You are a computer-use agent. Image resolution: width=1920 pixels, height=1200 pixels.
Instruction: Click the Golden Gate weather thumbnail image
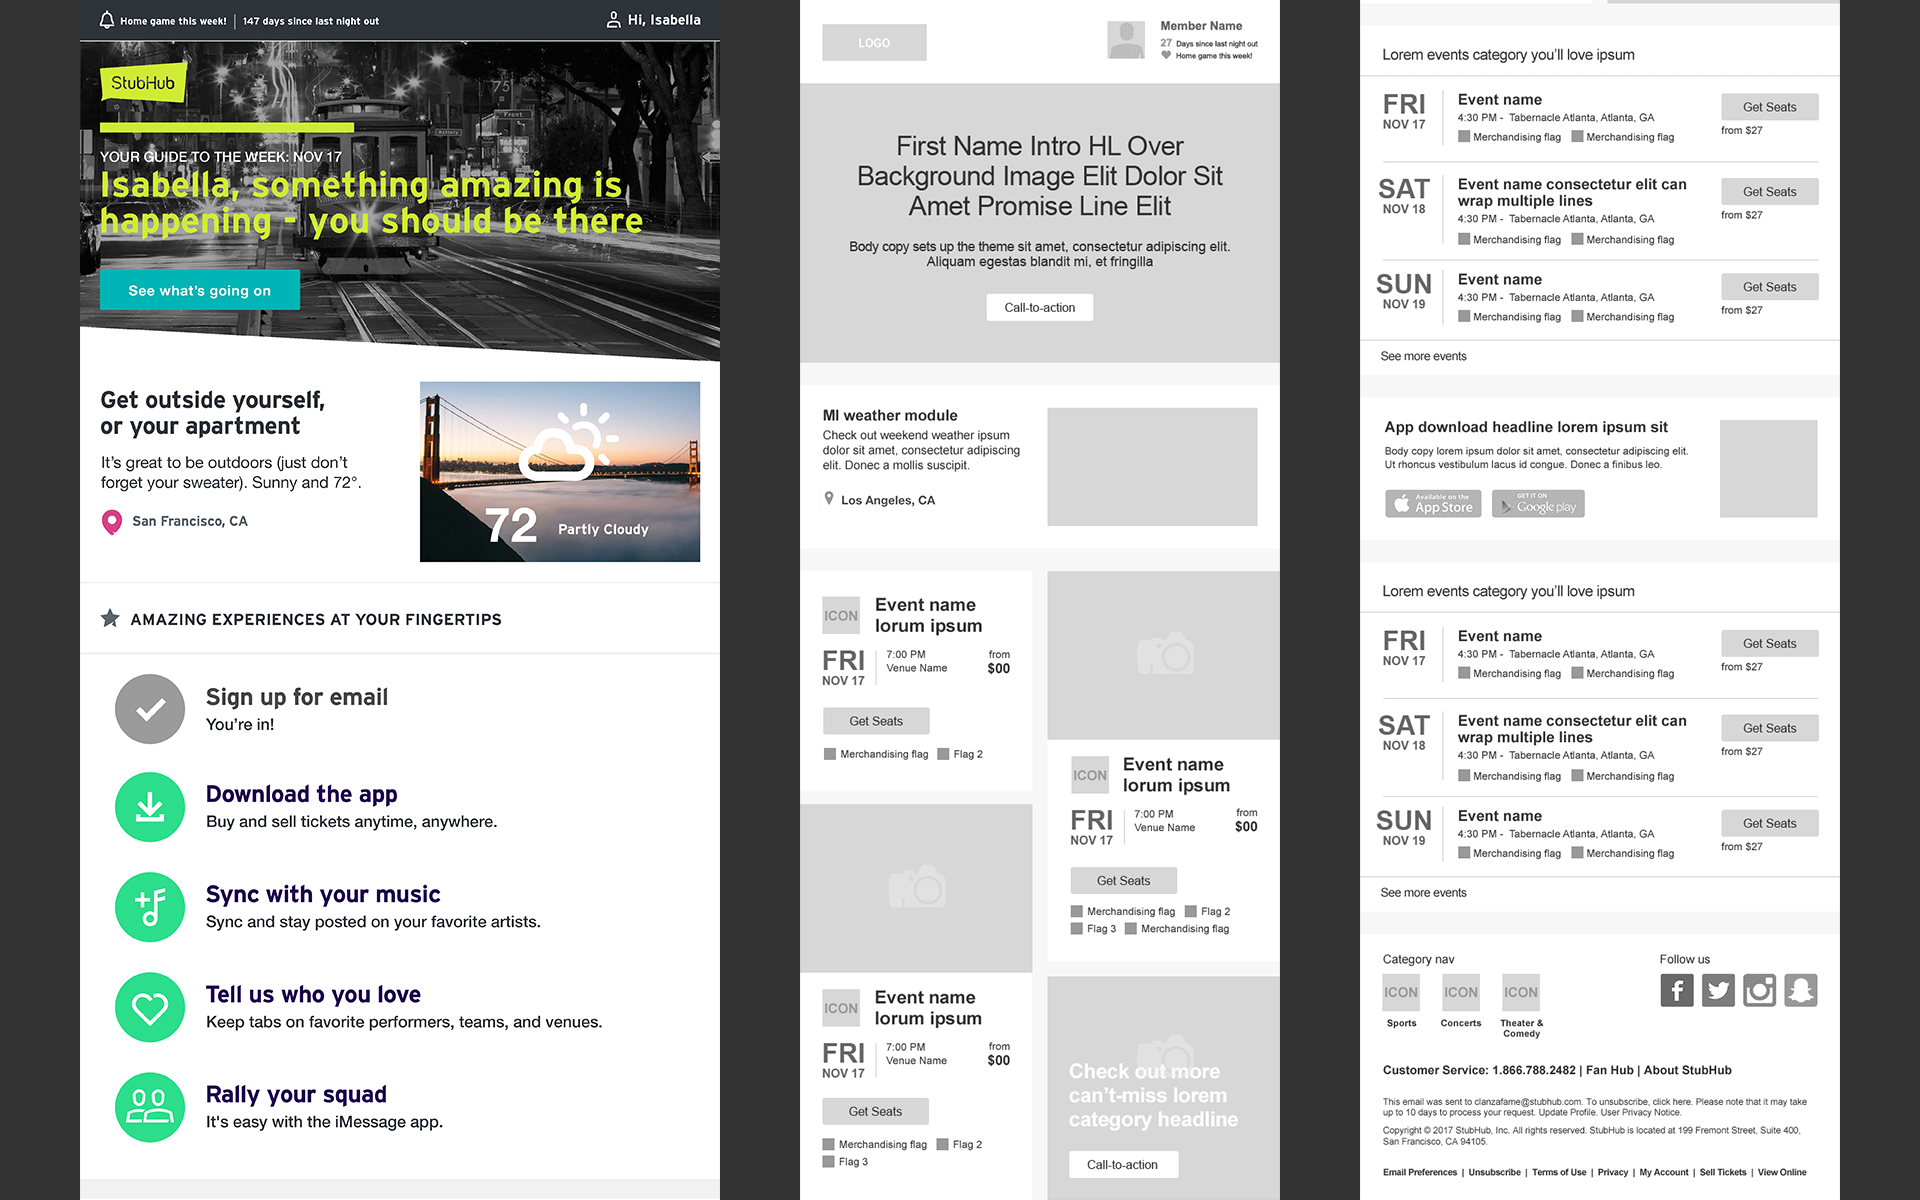click(x=560, y=471)
